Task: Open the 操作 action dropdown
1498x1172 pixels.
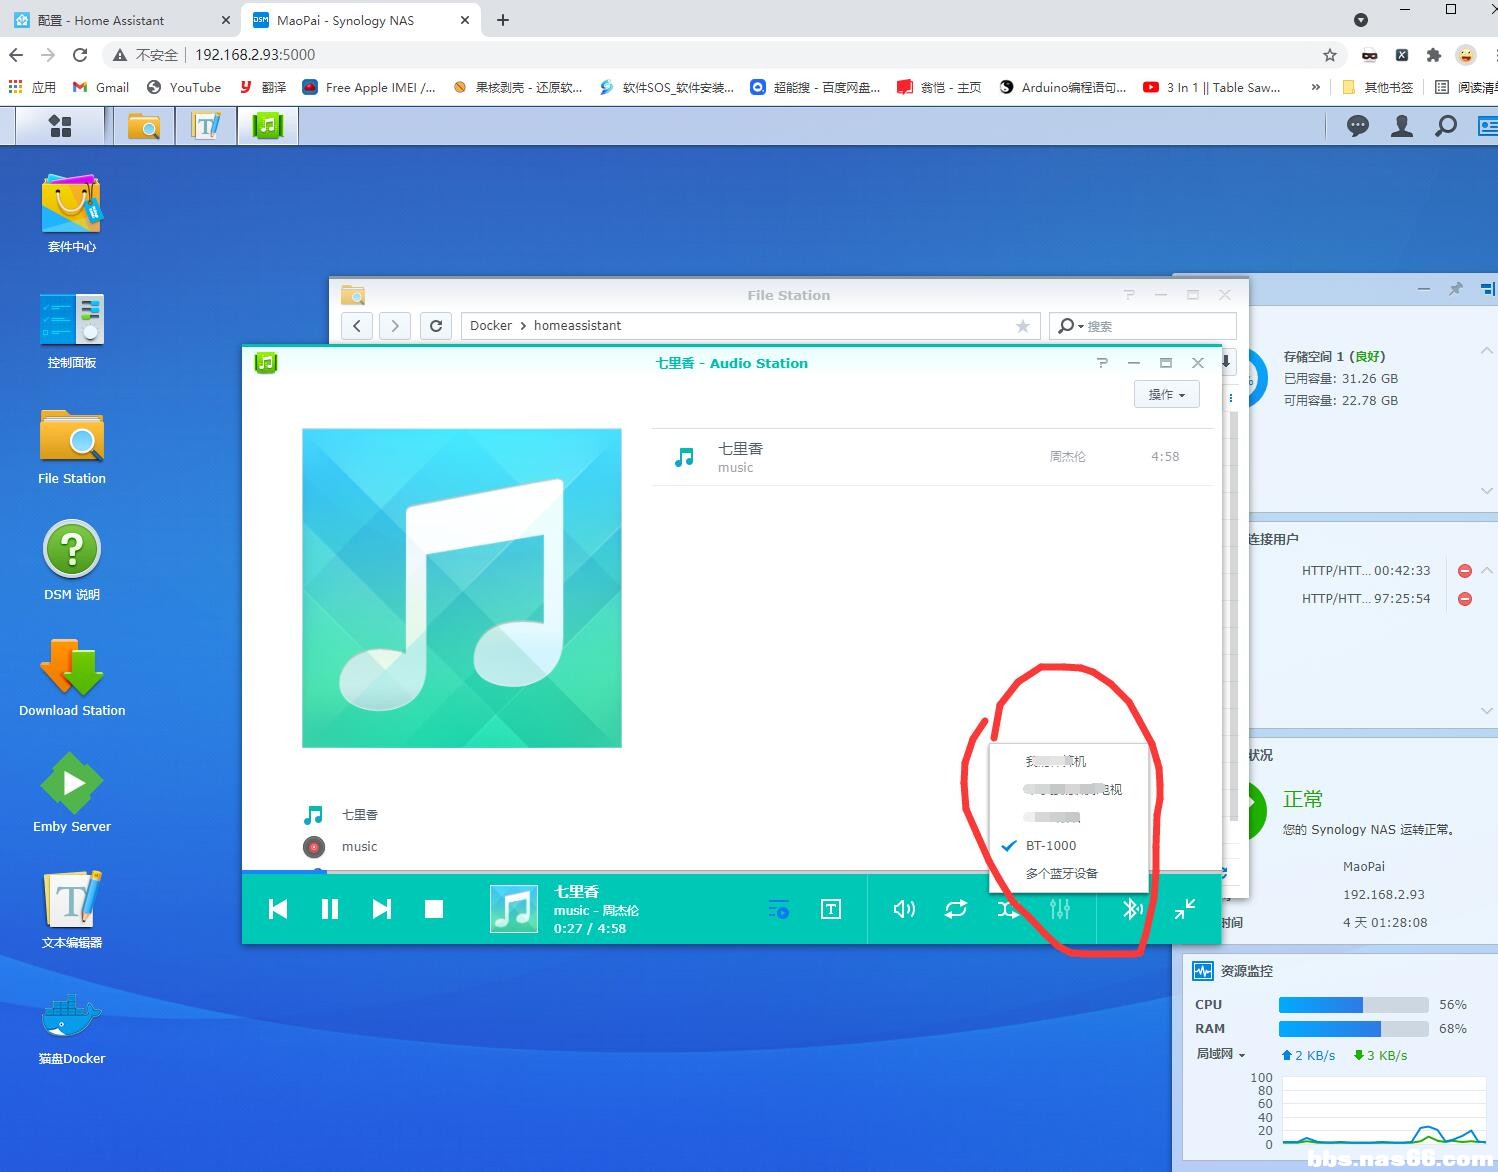Action: click(1166, 395)
